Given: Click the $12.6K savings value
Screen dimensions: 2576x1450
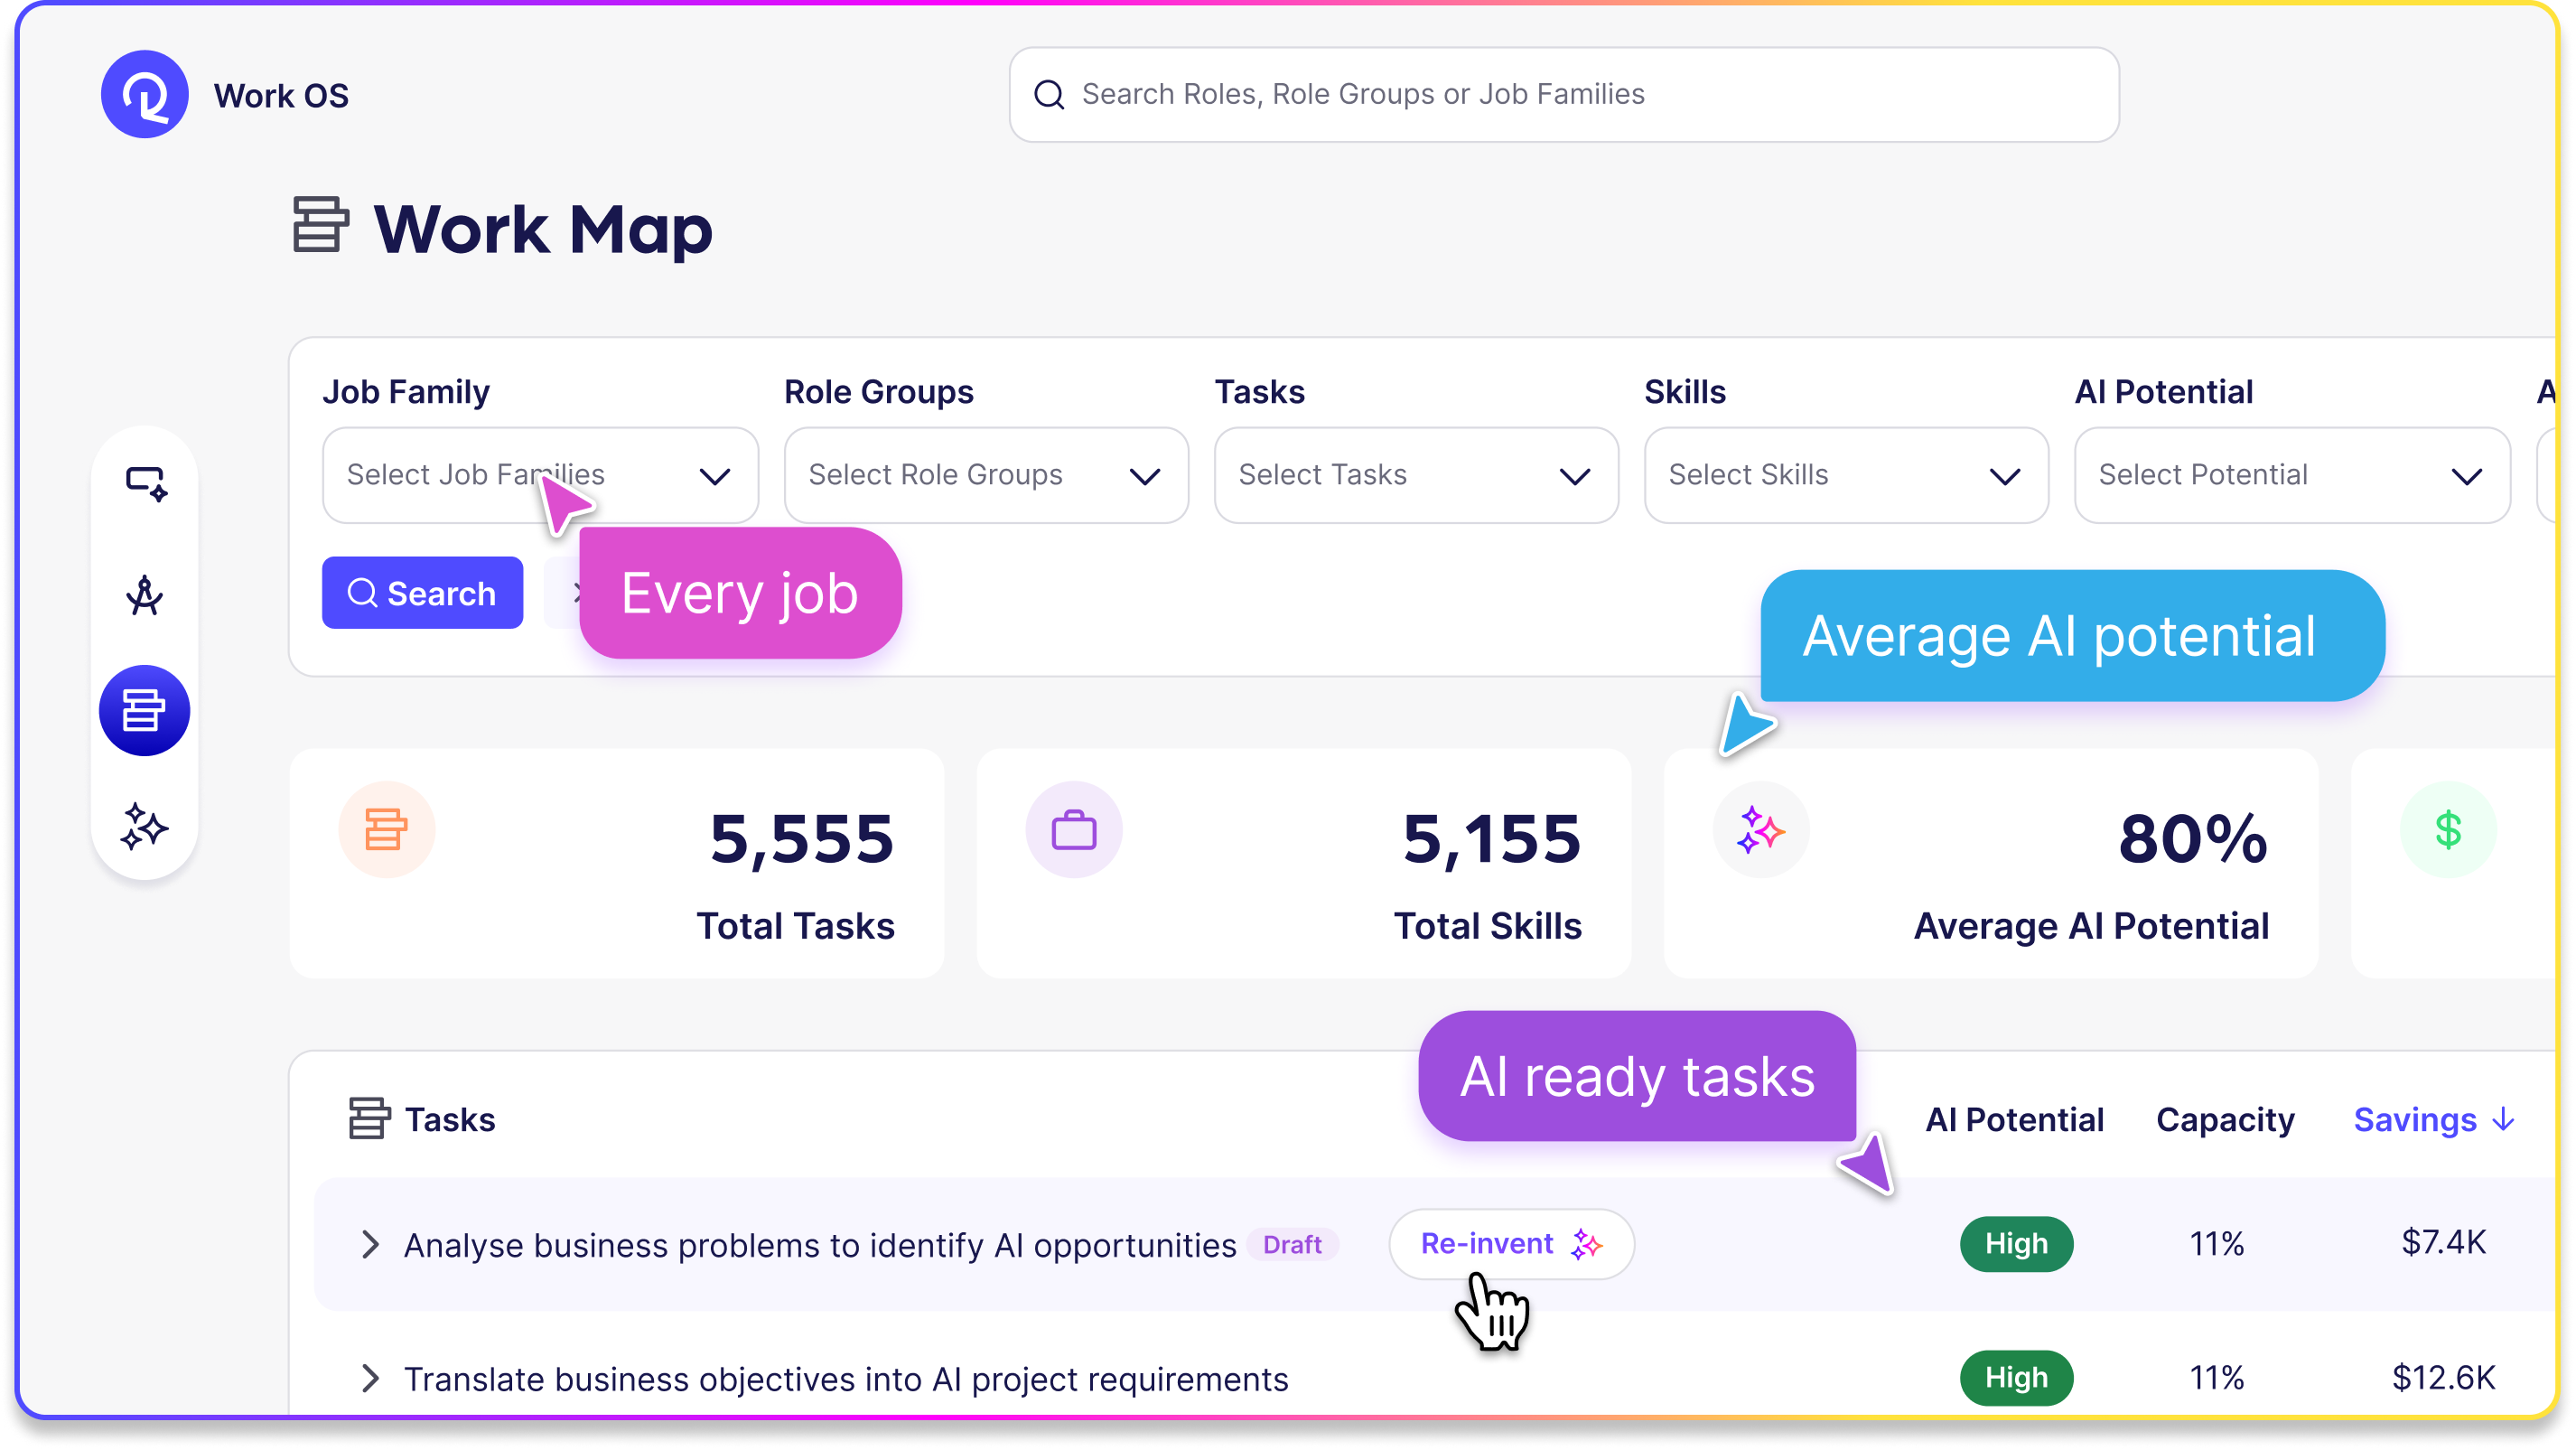Looking at the screenshot, I should (x=2443, y=1378).
